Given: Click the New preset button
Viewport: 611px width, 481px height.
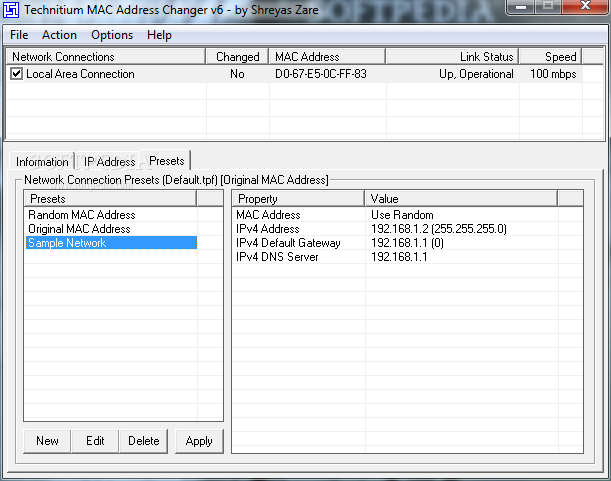Looking at the screenshot, I should 47,441.
